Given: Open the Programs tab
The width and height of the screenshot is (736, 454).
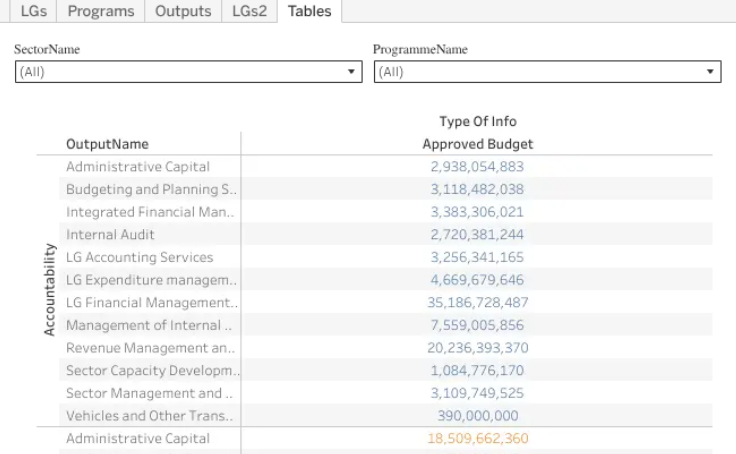Looking at the screenshot, I should 101,11.
